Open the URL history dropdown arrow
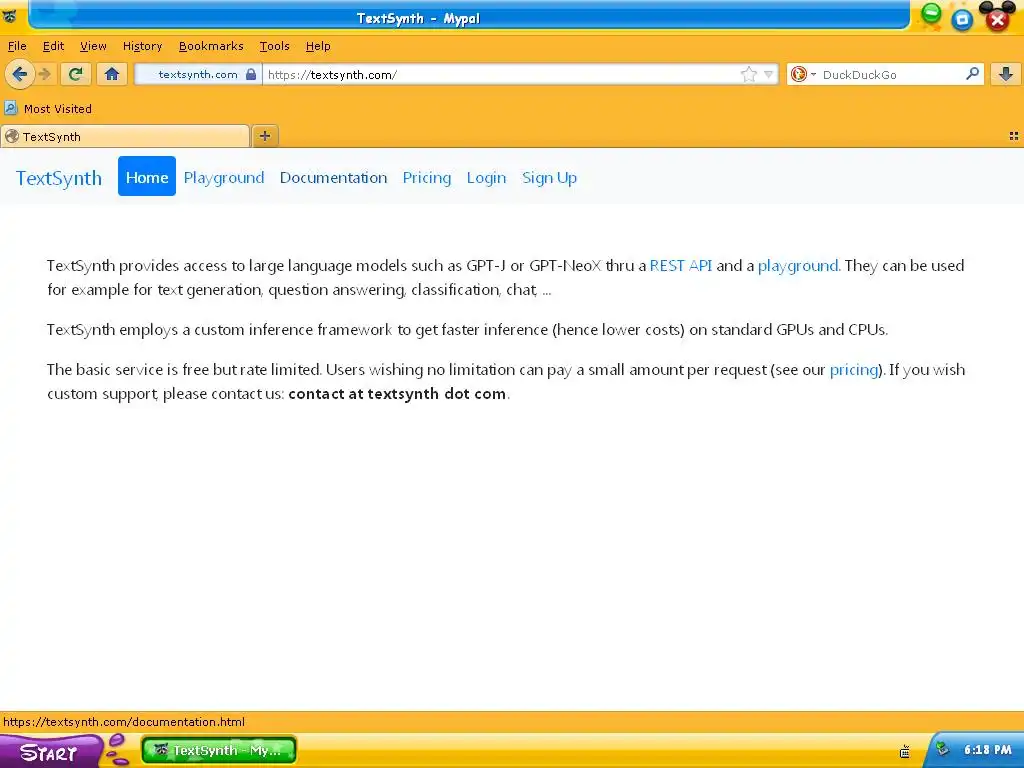Viewport: 1024px width, 768px height. pyautogui.click(x=769, y=74)
